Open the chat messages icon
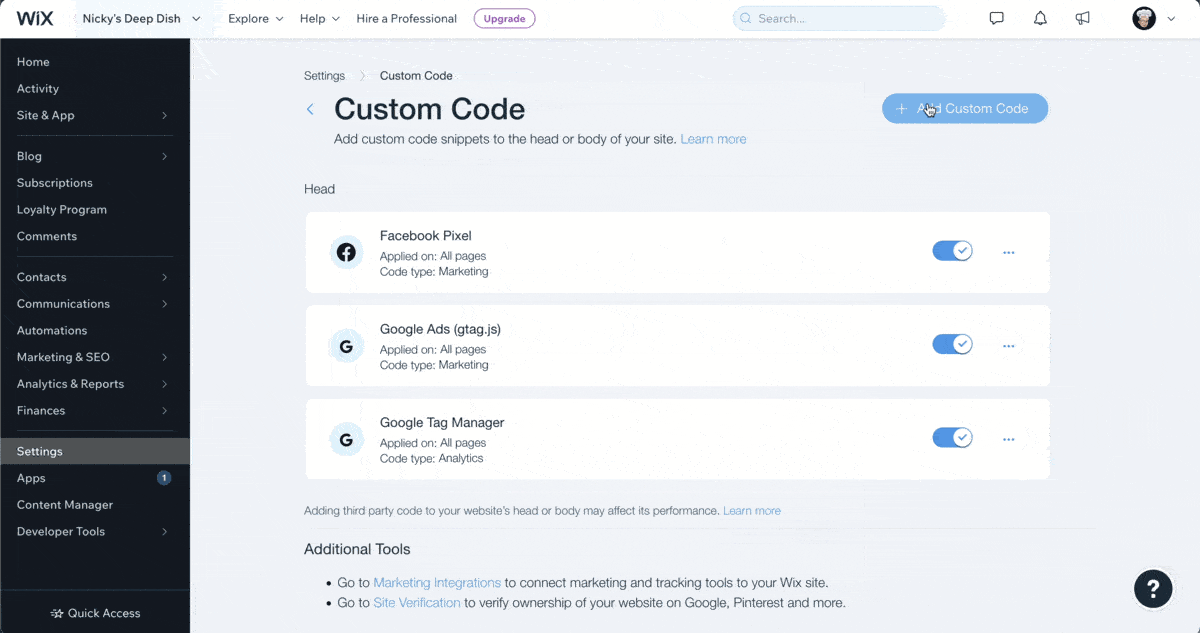 [x=996, y=18]
